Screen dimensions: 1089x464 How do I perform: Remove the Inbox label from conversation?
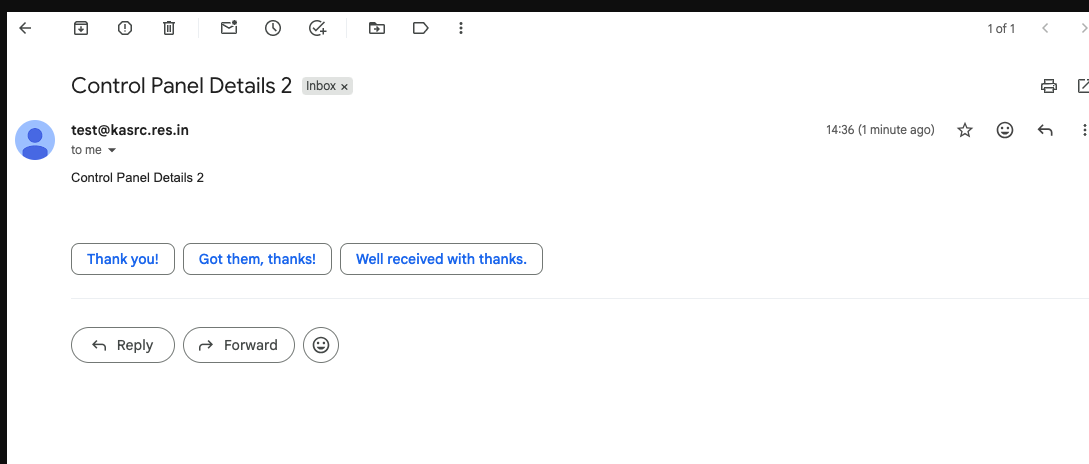(x=345, y=87)
